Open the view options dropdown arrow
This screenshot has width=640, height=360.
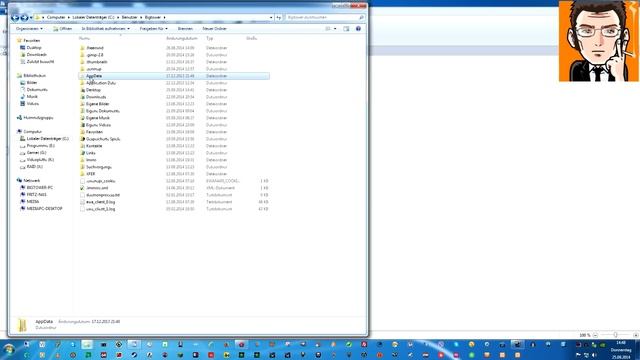coord(335,29)
